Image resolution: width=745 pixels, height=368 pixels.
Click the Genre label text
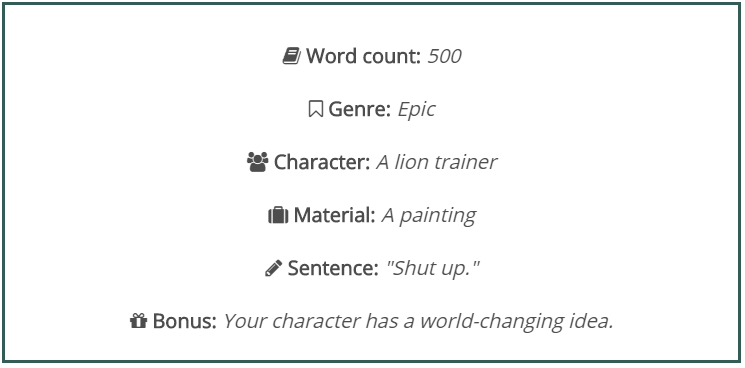coord(360,110)
